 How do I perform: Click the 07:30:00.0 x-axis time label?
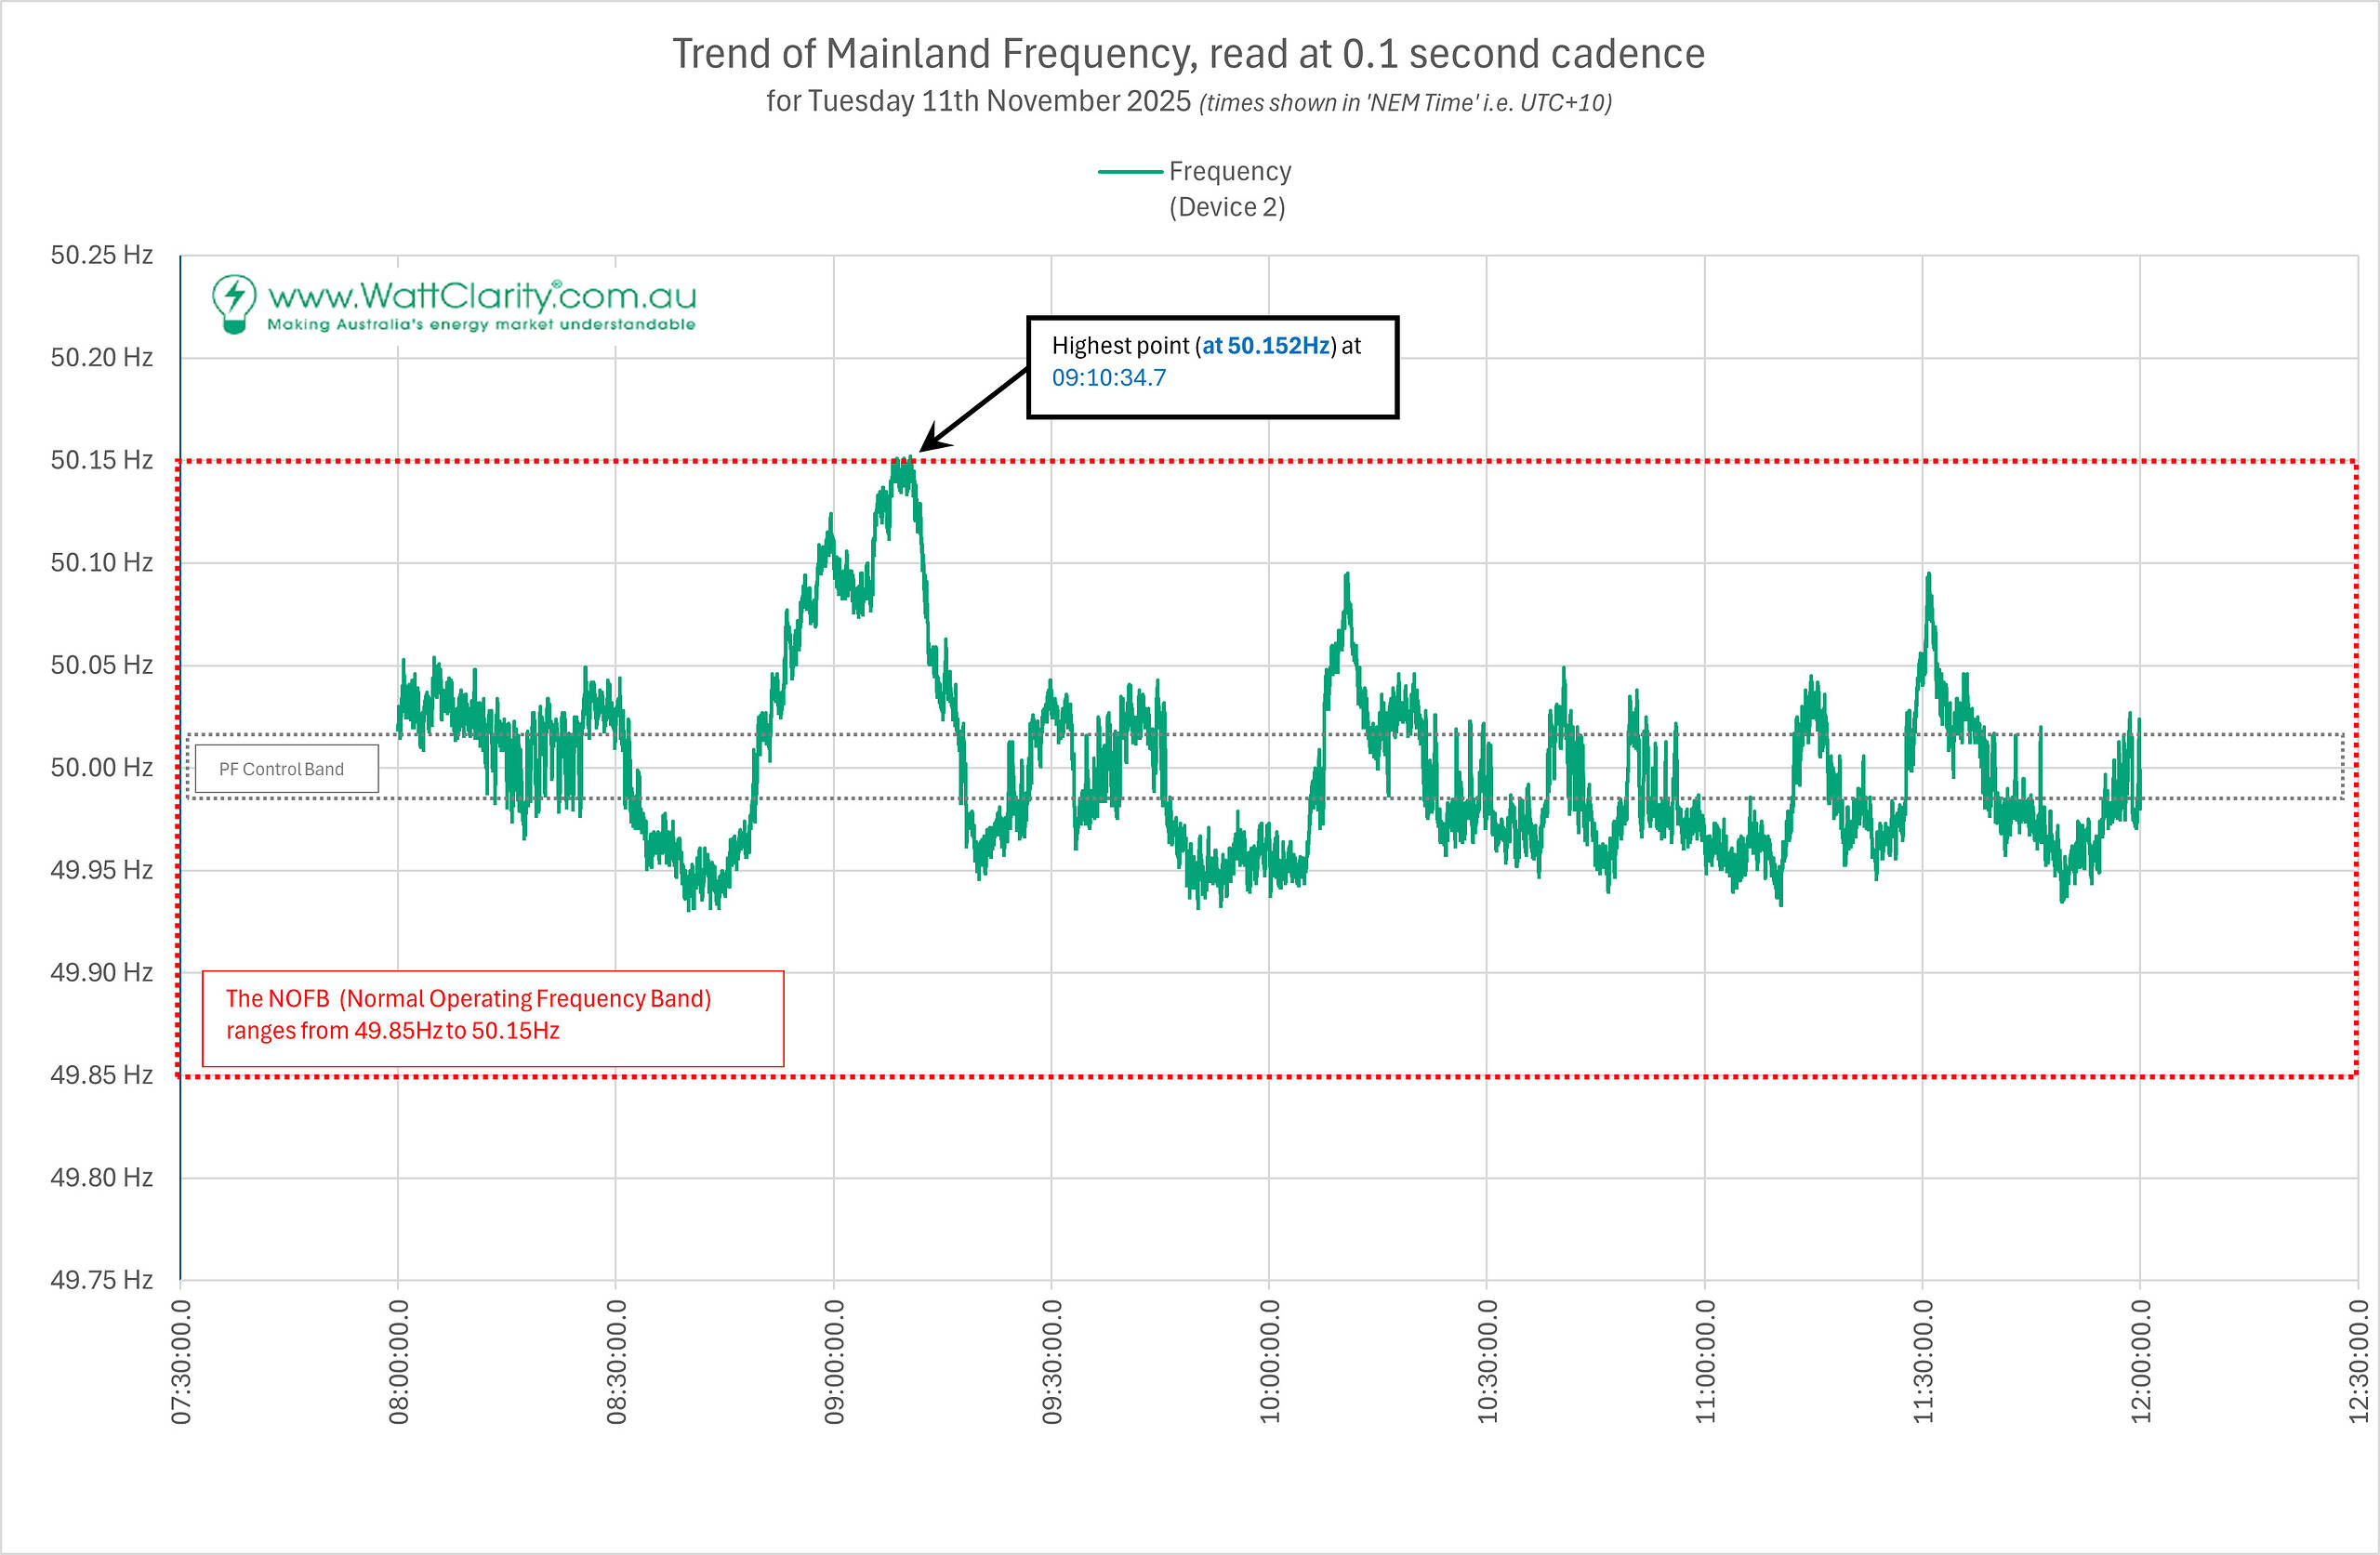click(x=181, y=1362)
